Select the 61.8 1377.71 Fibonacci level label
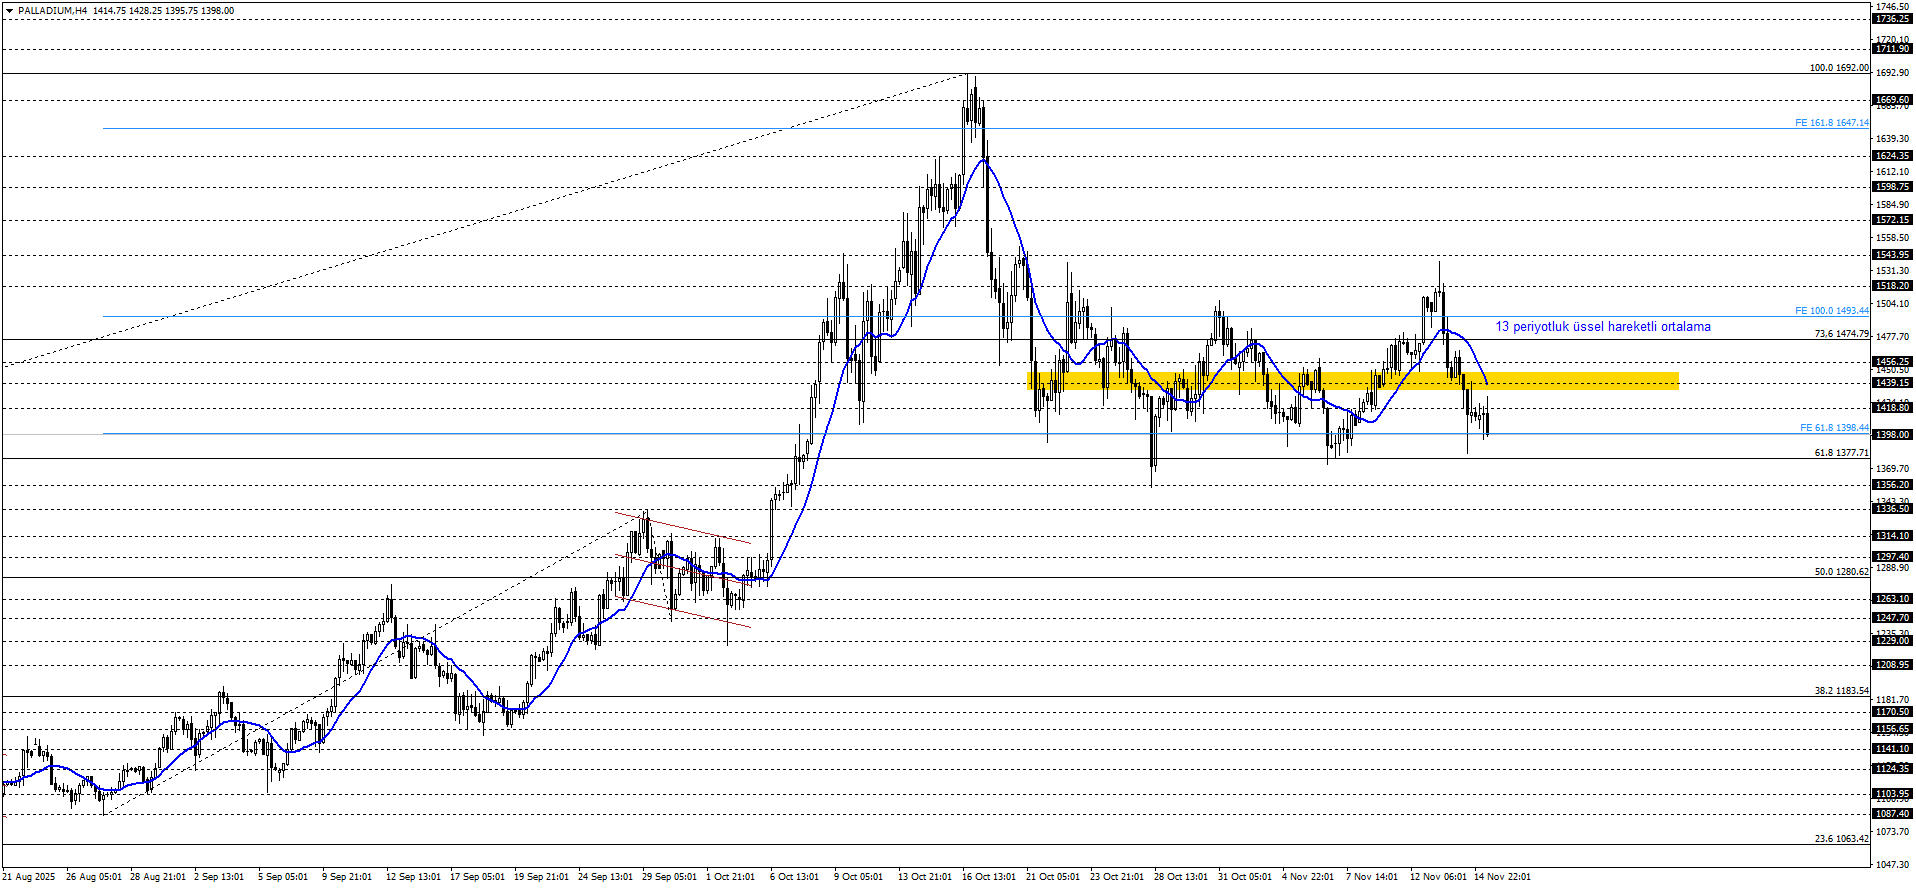Screen dimensions: 1916x888 point(1840,453)
